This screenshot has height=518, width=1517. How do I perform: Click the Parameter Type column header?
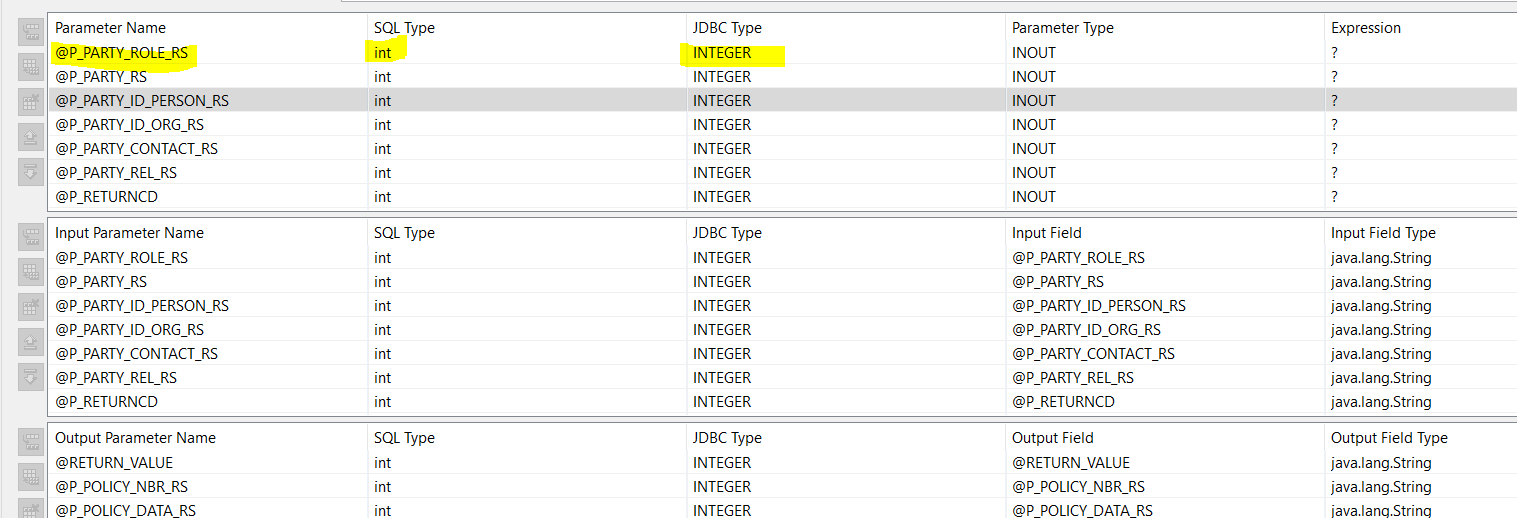(x=1062, y=28)
